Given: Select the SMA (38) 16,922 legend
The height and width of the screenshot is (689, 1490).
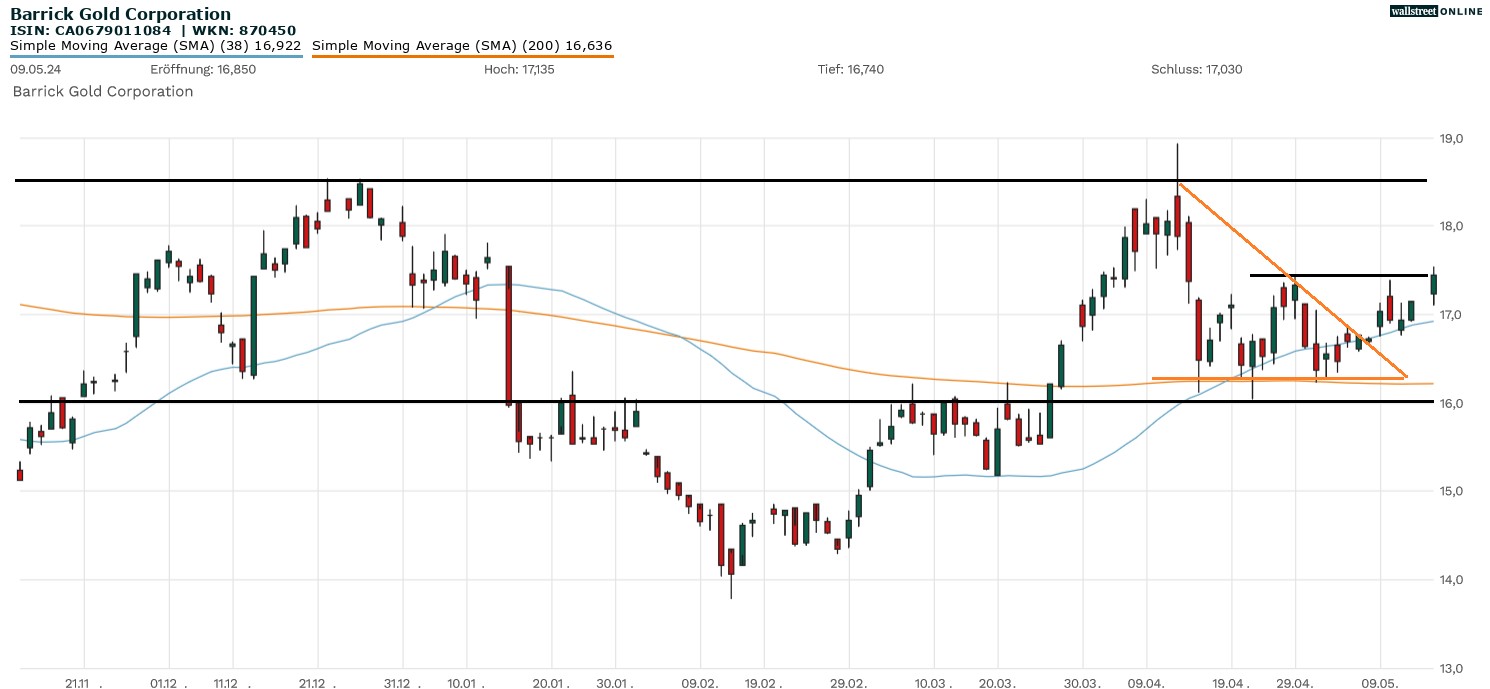Looking at the screenshot, I should 156,46.
